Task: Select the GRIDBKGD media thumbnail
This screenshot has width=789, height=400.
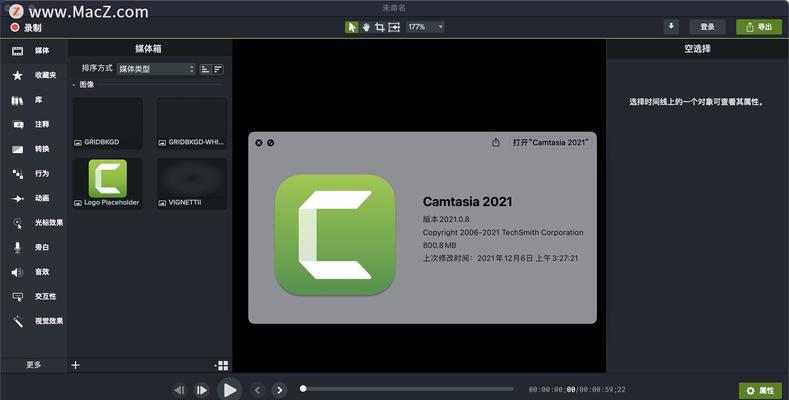Action: (x=108, y=123)
